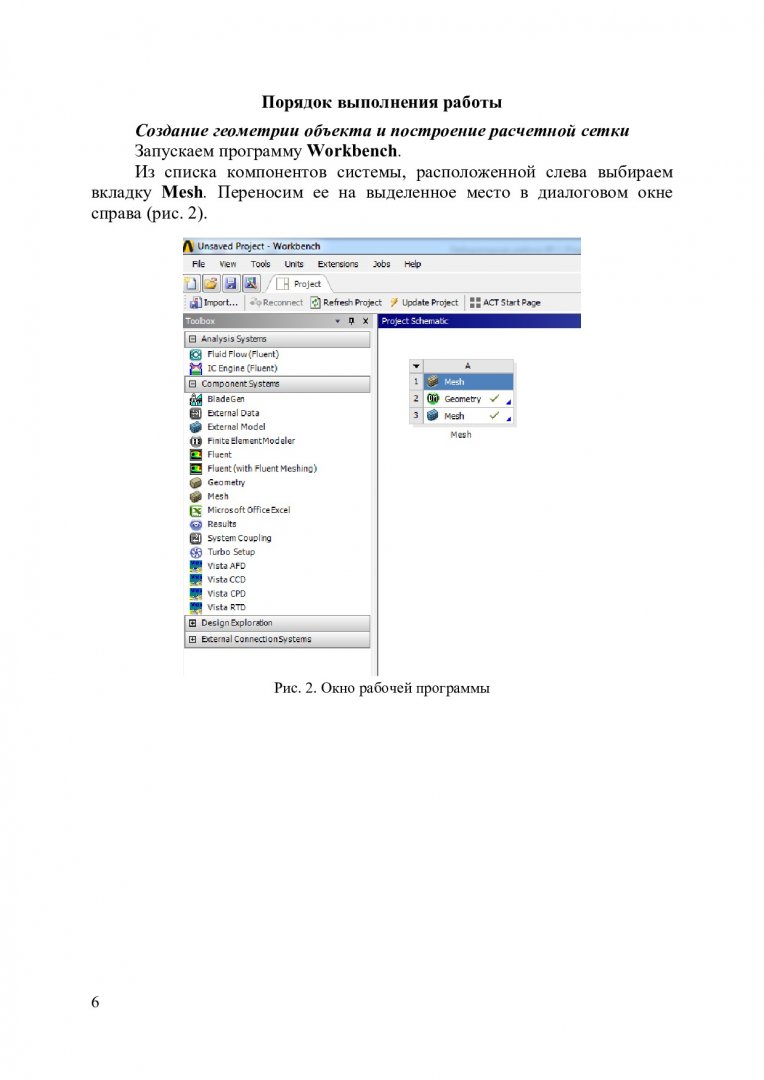Select Mesh in the Component Systems list
The image size is (764, 1080).
tap(218, 497)
